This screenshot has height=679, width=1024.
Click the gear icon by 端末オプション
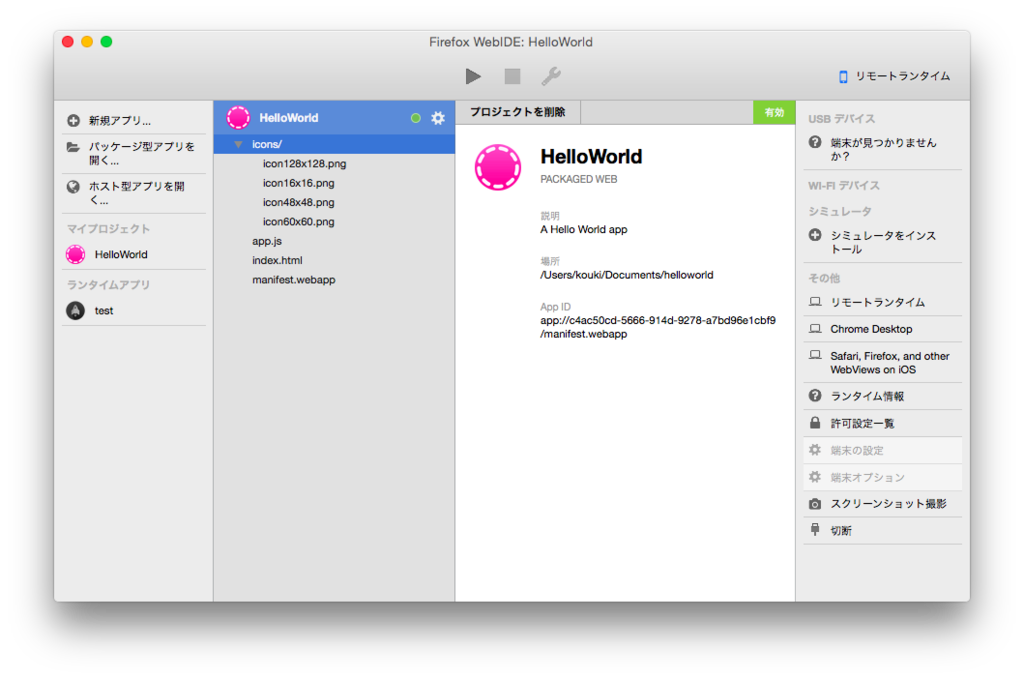tap(815, 477)
